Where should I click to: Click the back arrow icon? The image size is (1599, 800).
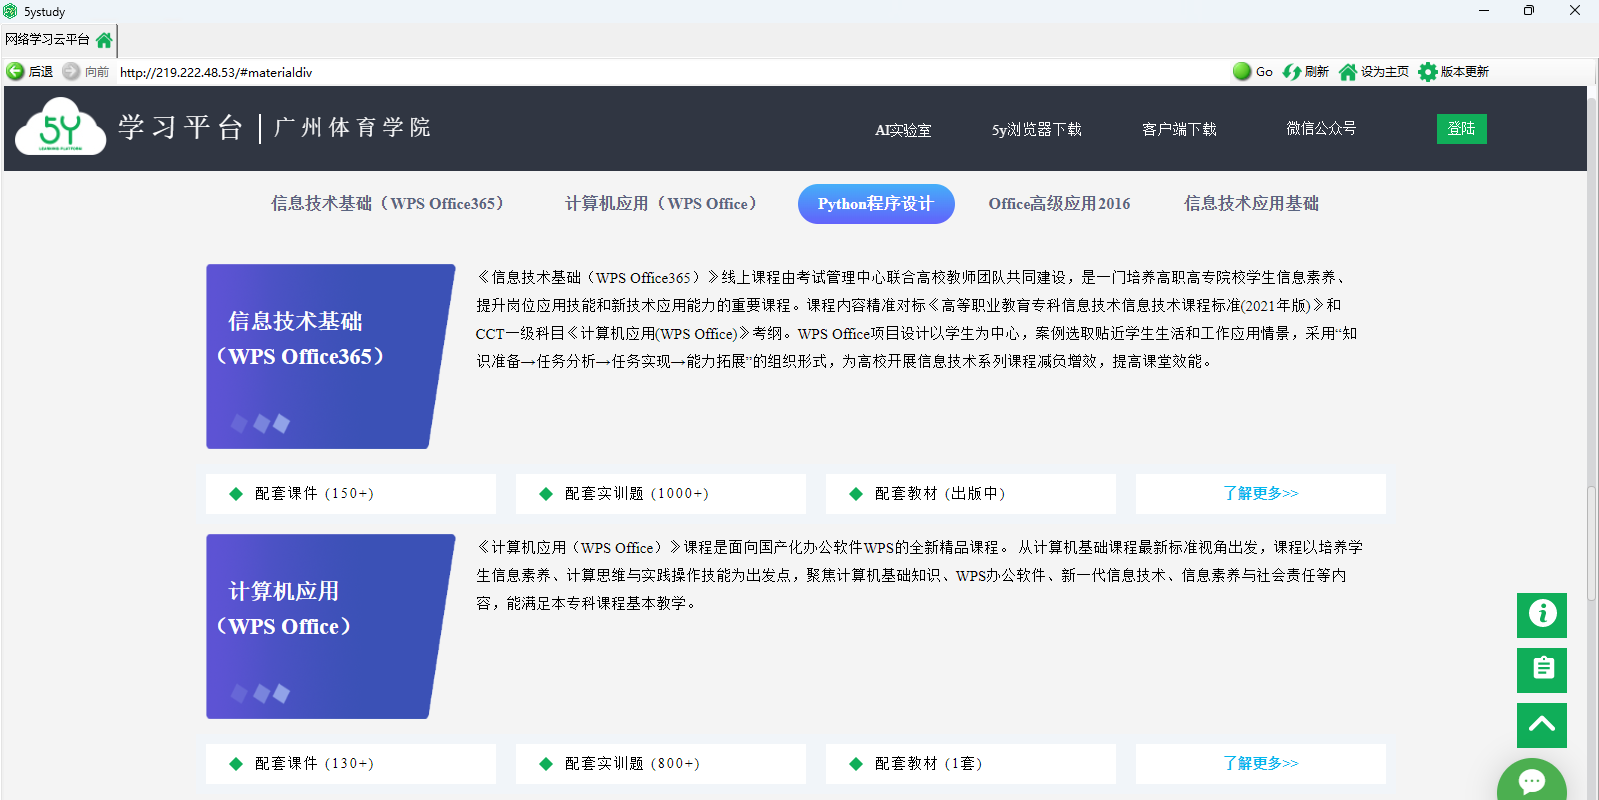(15, 72)
